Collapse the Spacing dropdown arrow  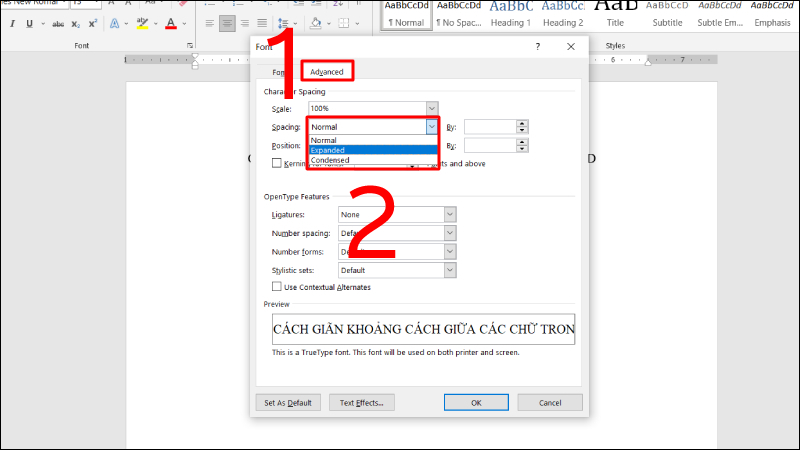pos(432,127)
